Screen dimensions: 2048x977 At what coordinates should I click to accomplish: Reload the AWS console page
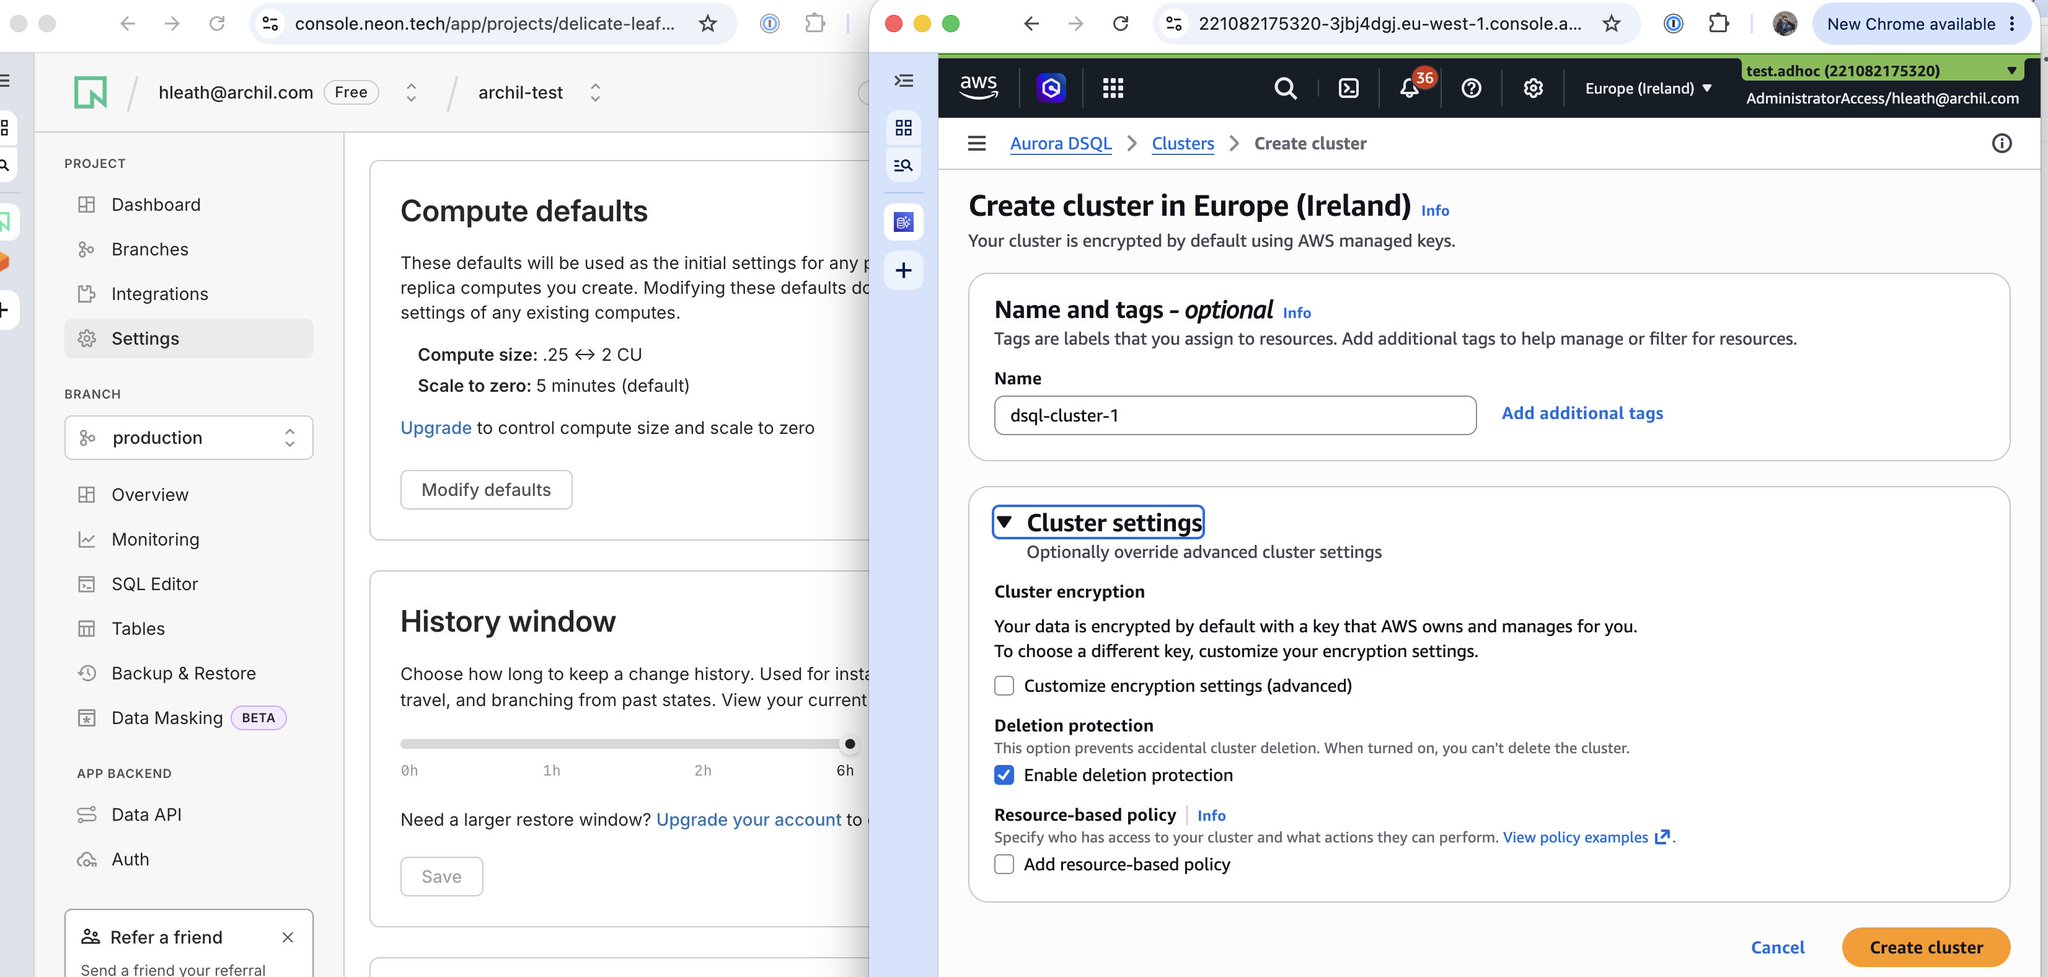(x=1121, y=23)
